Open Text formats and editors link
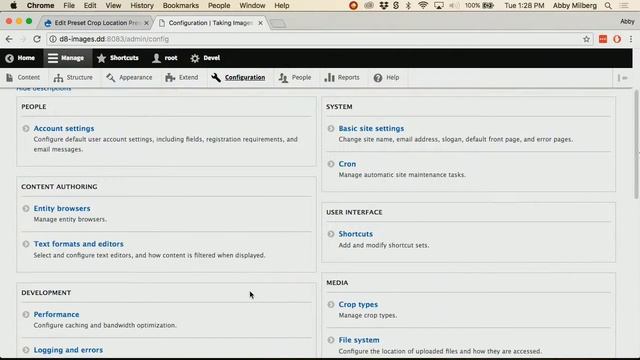 pyautogui.click(x=78, y=244)
